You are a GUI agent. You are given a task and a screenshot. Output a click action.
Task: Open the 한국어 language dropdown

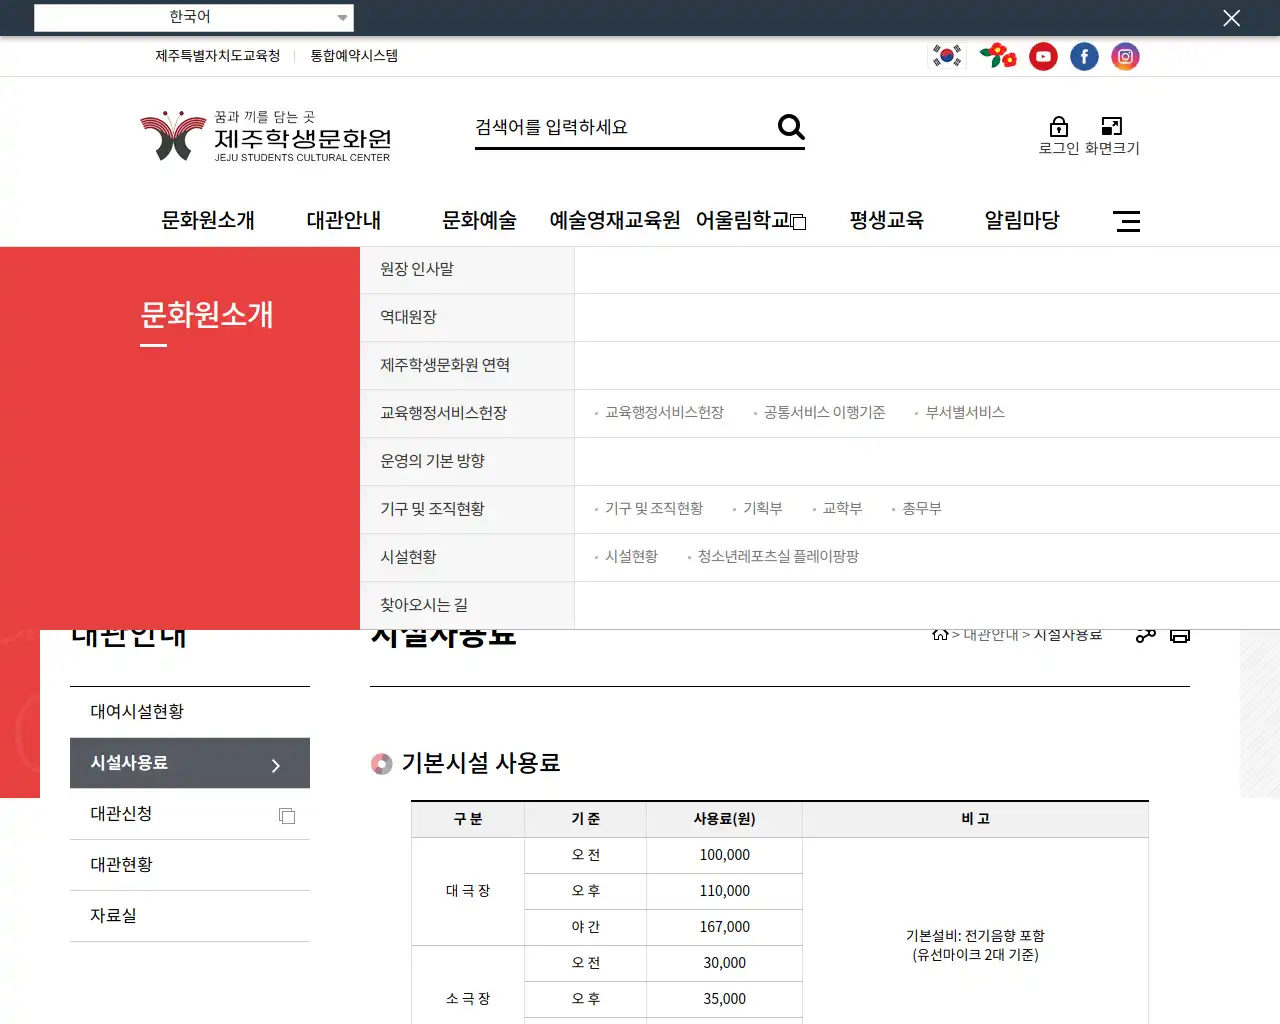(194, 17)
